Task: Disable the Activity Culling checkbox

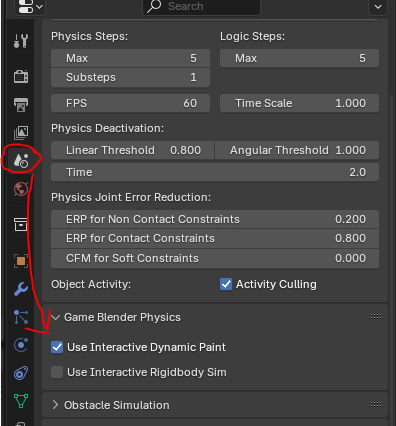Action: click(x=226, y=284)
